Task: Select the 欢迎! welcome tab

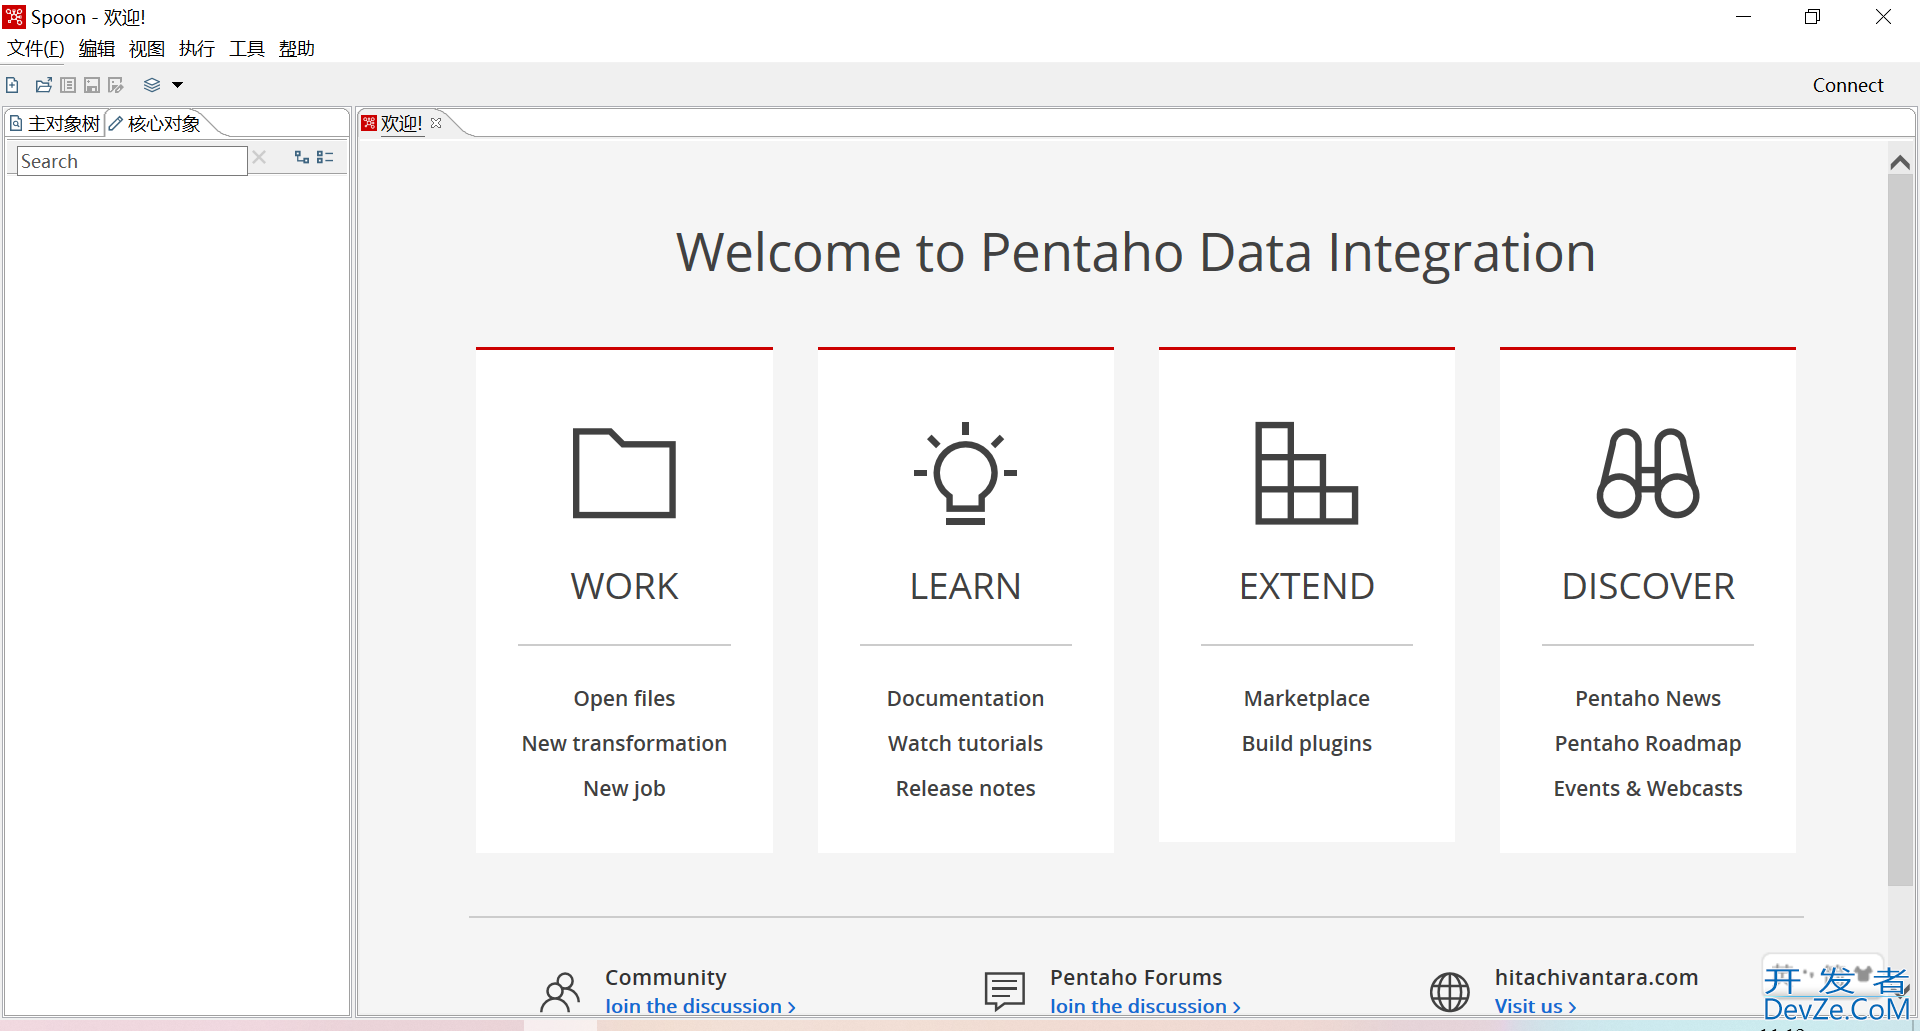Action: [402, 123]
